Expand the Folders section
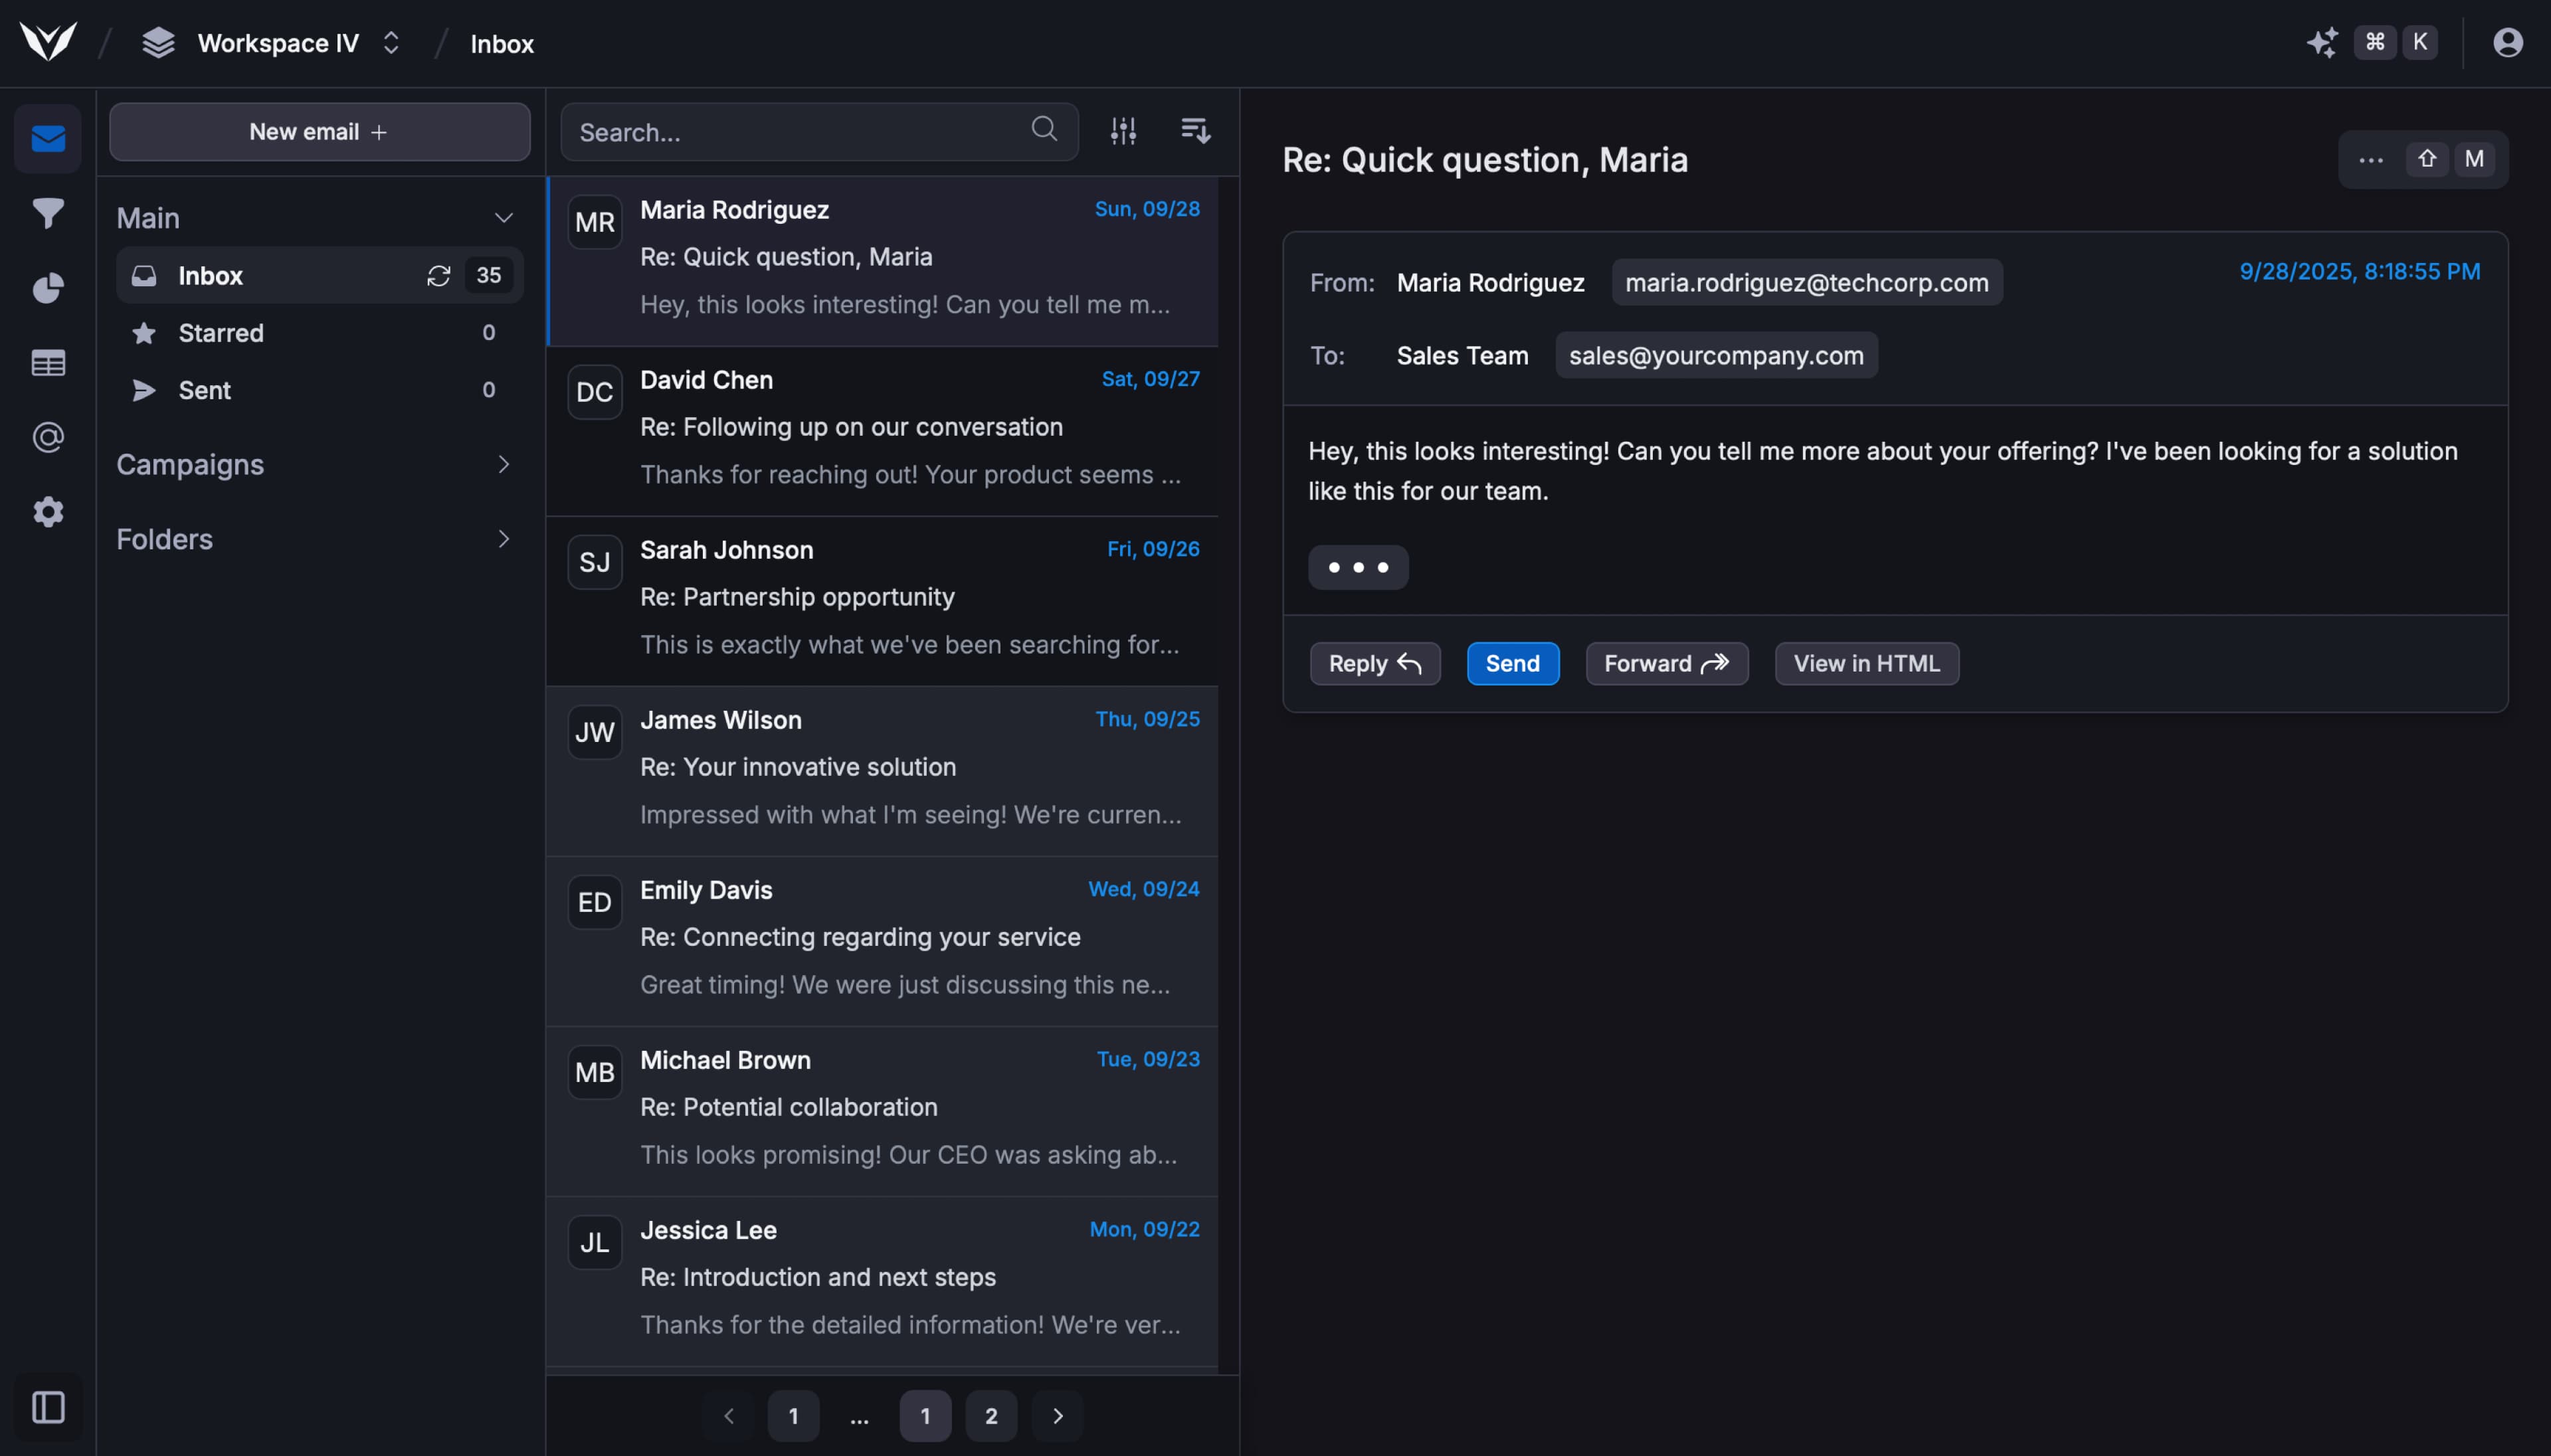The height and width of the screenshot is (1456, 2551). [x=503, y=539]
